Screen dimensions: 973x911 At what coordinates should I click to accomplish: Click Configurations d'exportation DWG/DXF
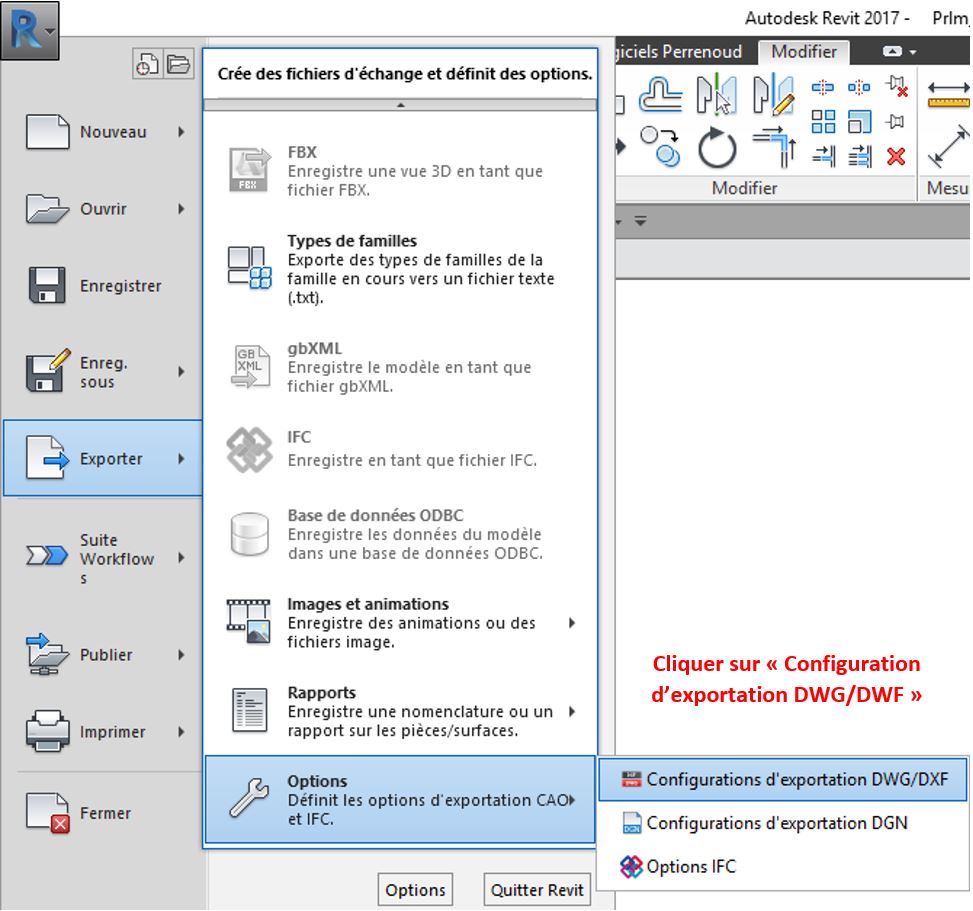tap(782, 779)
